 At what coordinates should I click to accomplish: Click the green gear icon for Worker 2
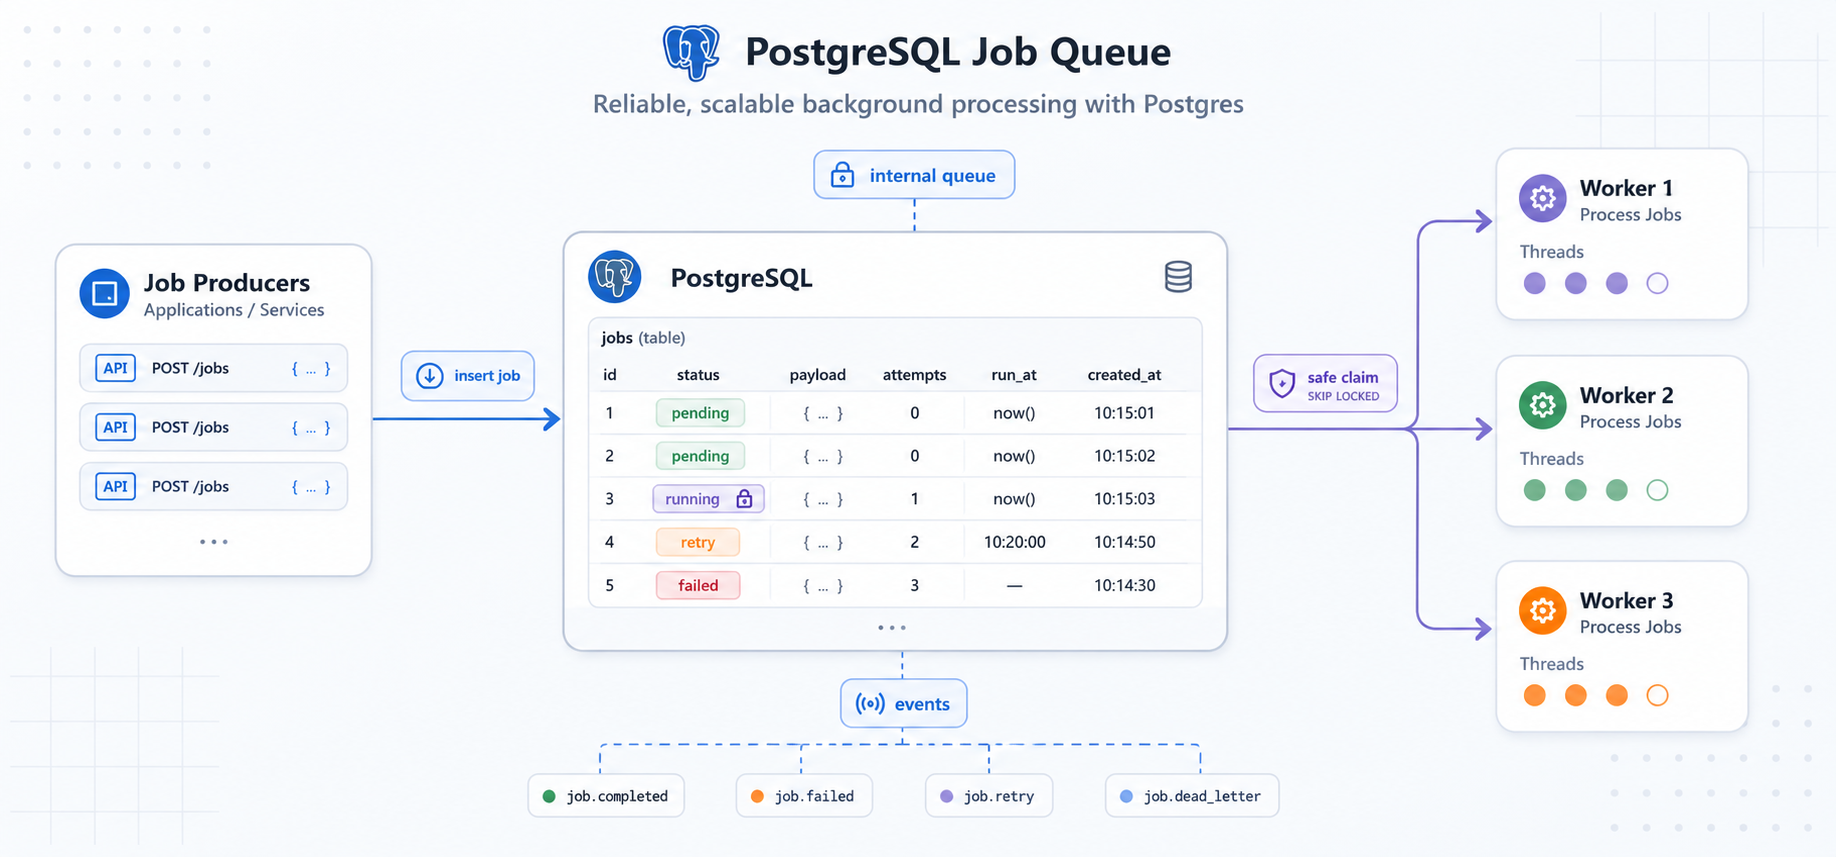click(x=1543, y=405)
